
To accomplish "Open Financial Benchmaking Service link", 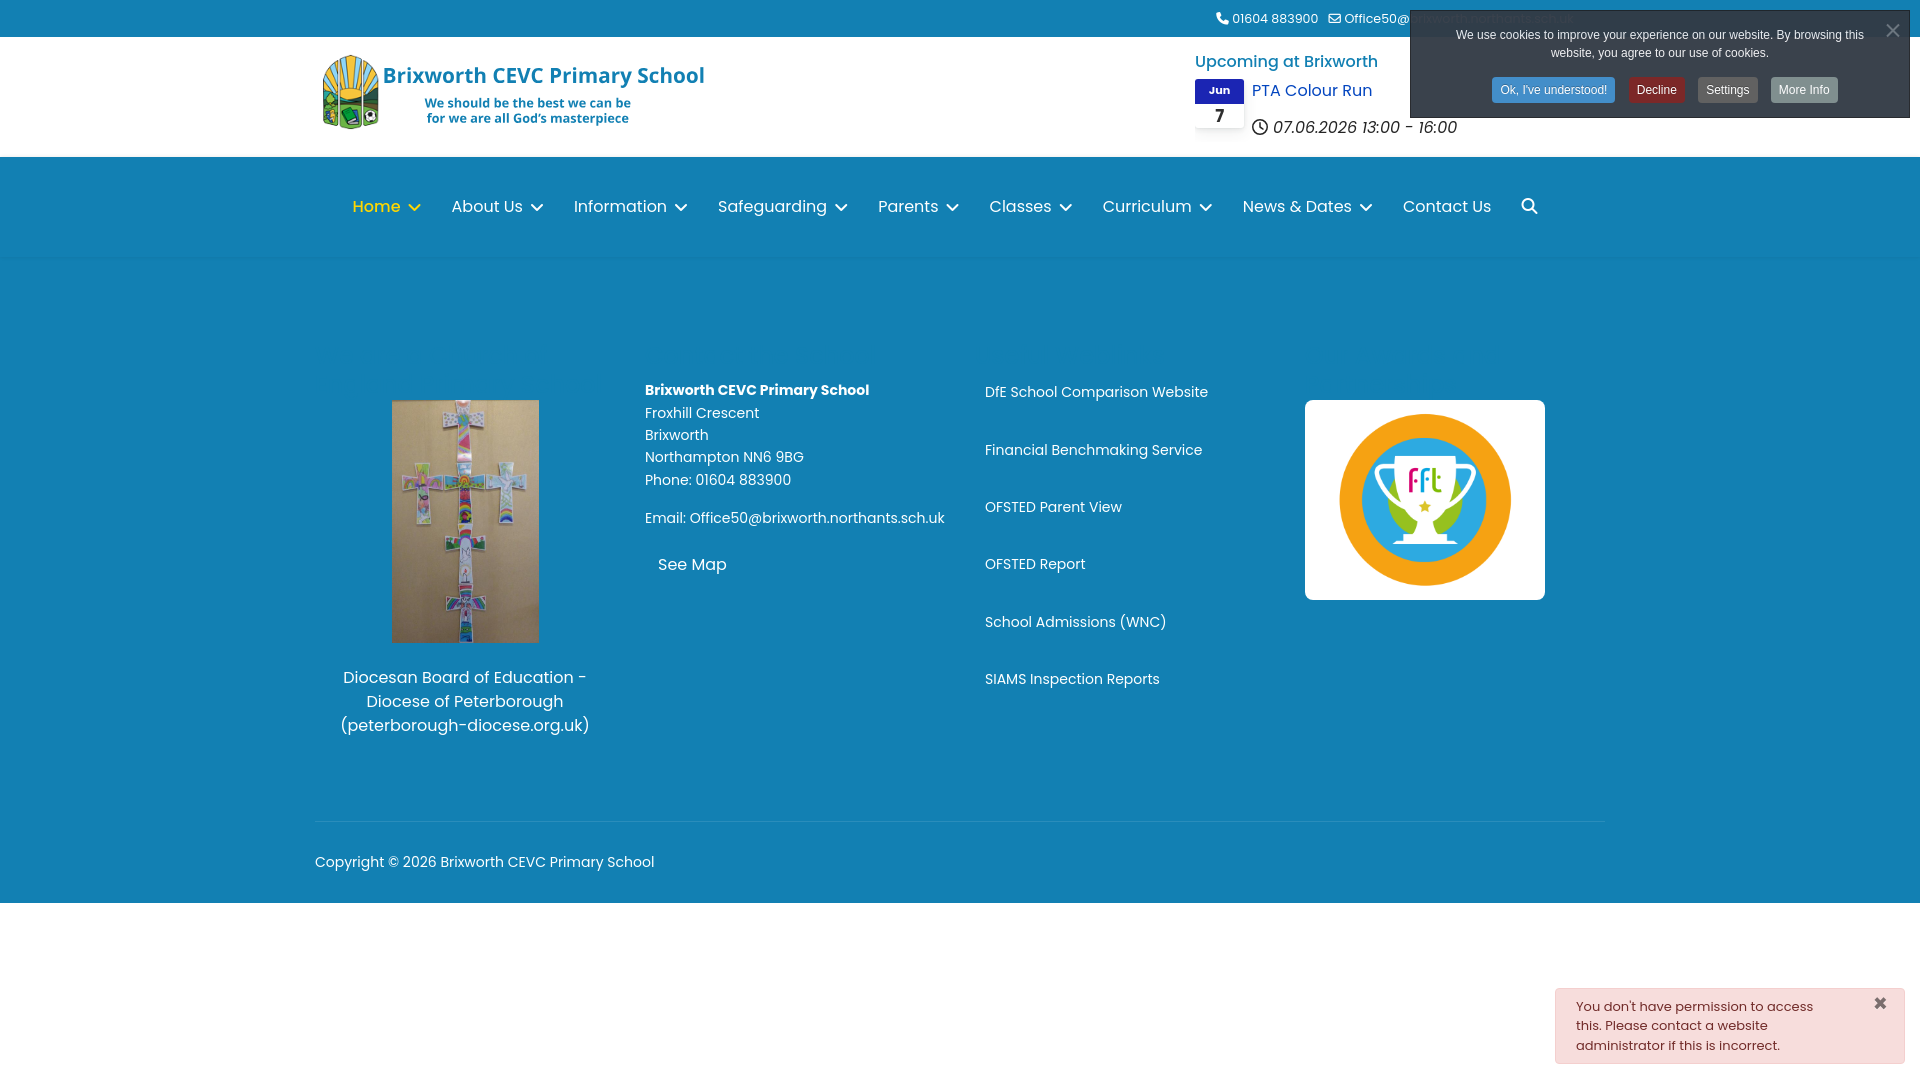I will pyautogui.click(x=1093, y=450).
